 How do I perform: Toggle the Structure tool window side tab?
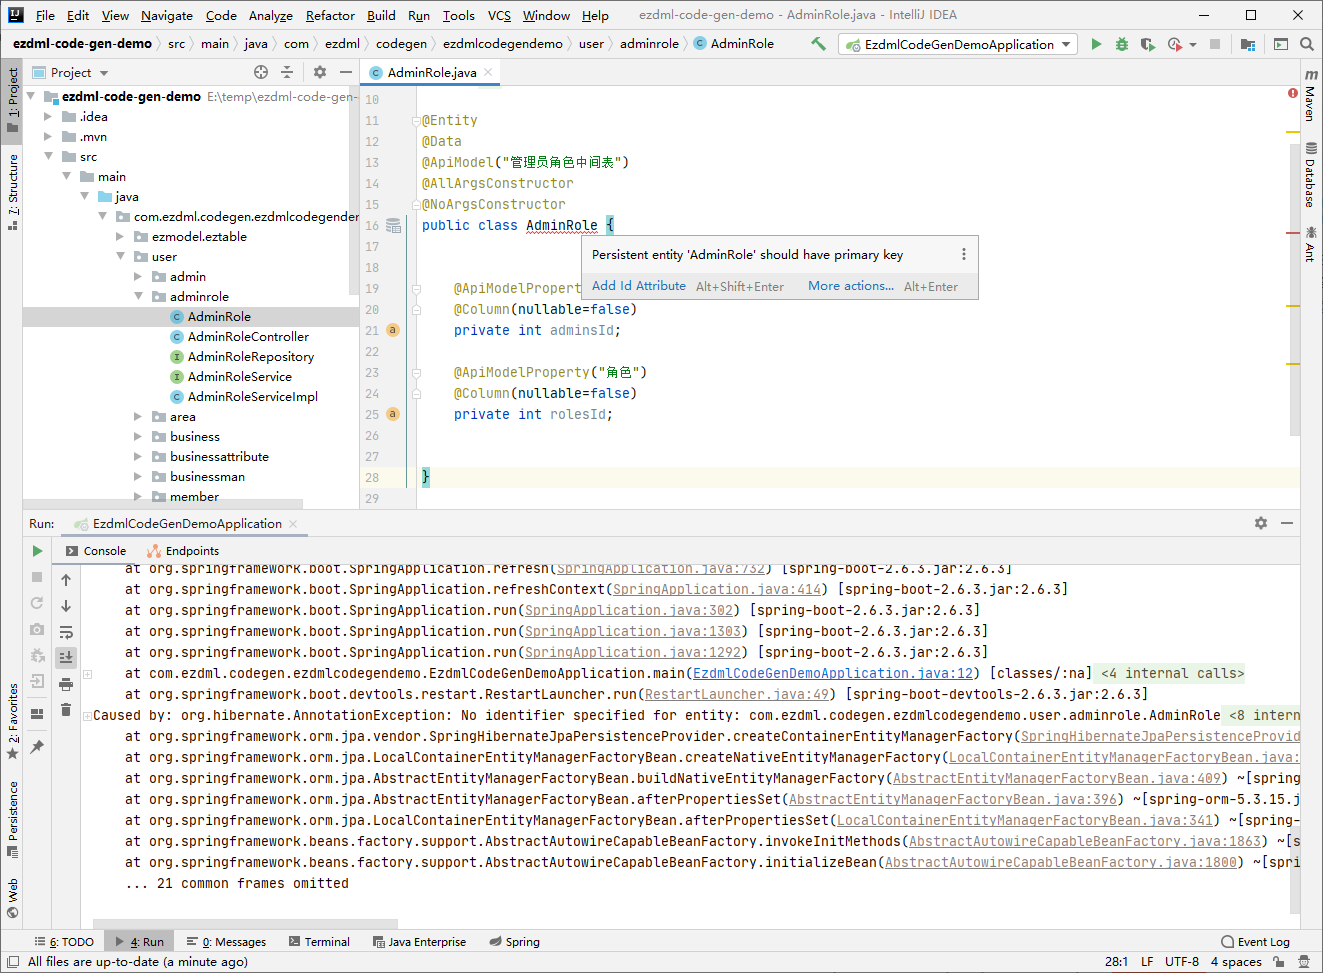pos(12,191)
